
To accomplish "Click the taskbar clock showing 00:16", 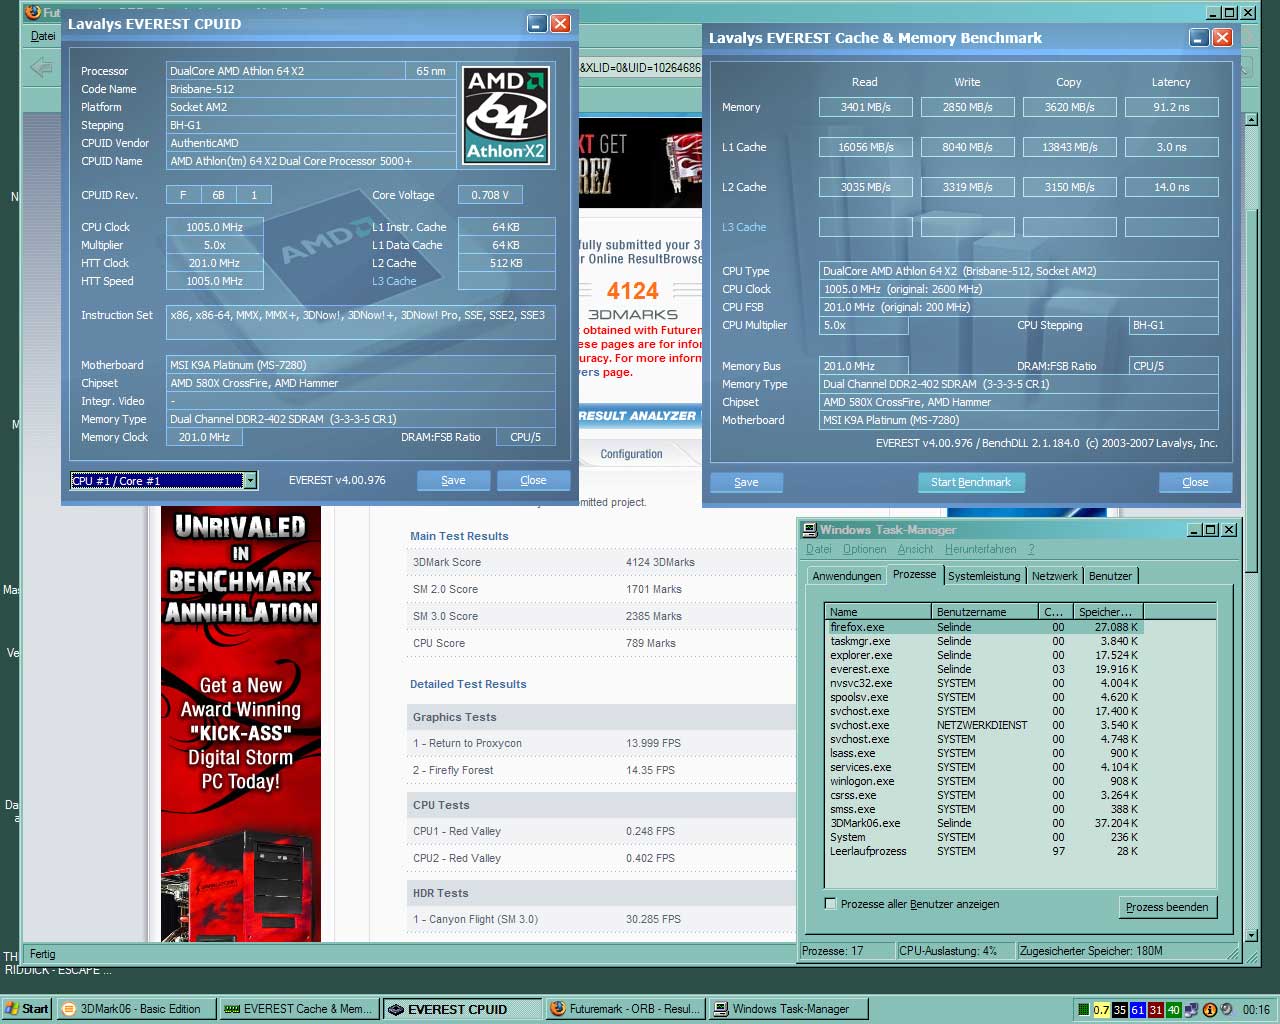I will pyautogui.click(x=1256, y=1010).
